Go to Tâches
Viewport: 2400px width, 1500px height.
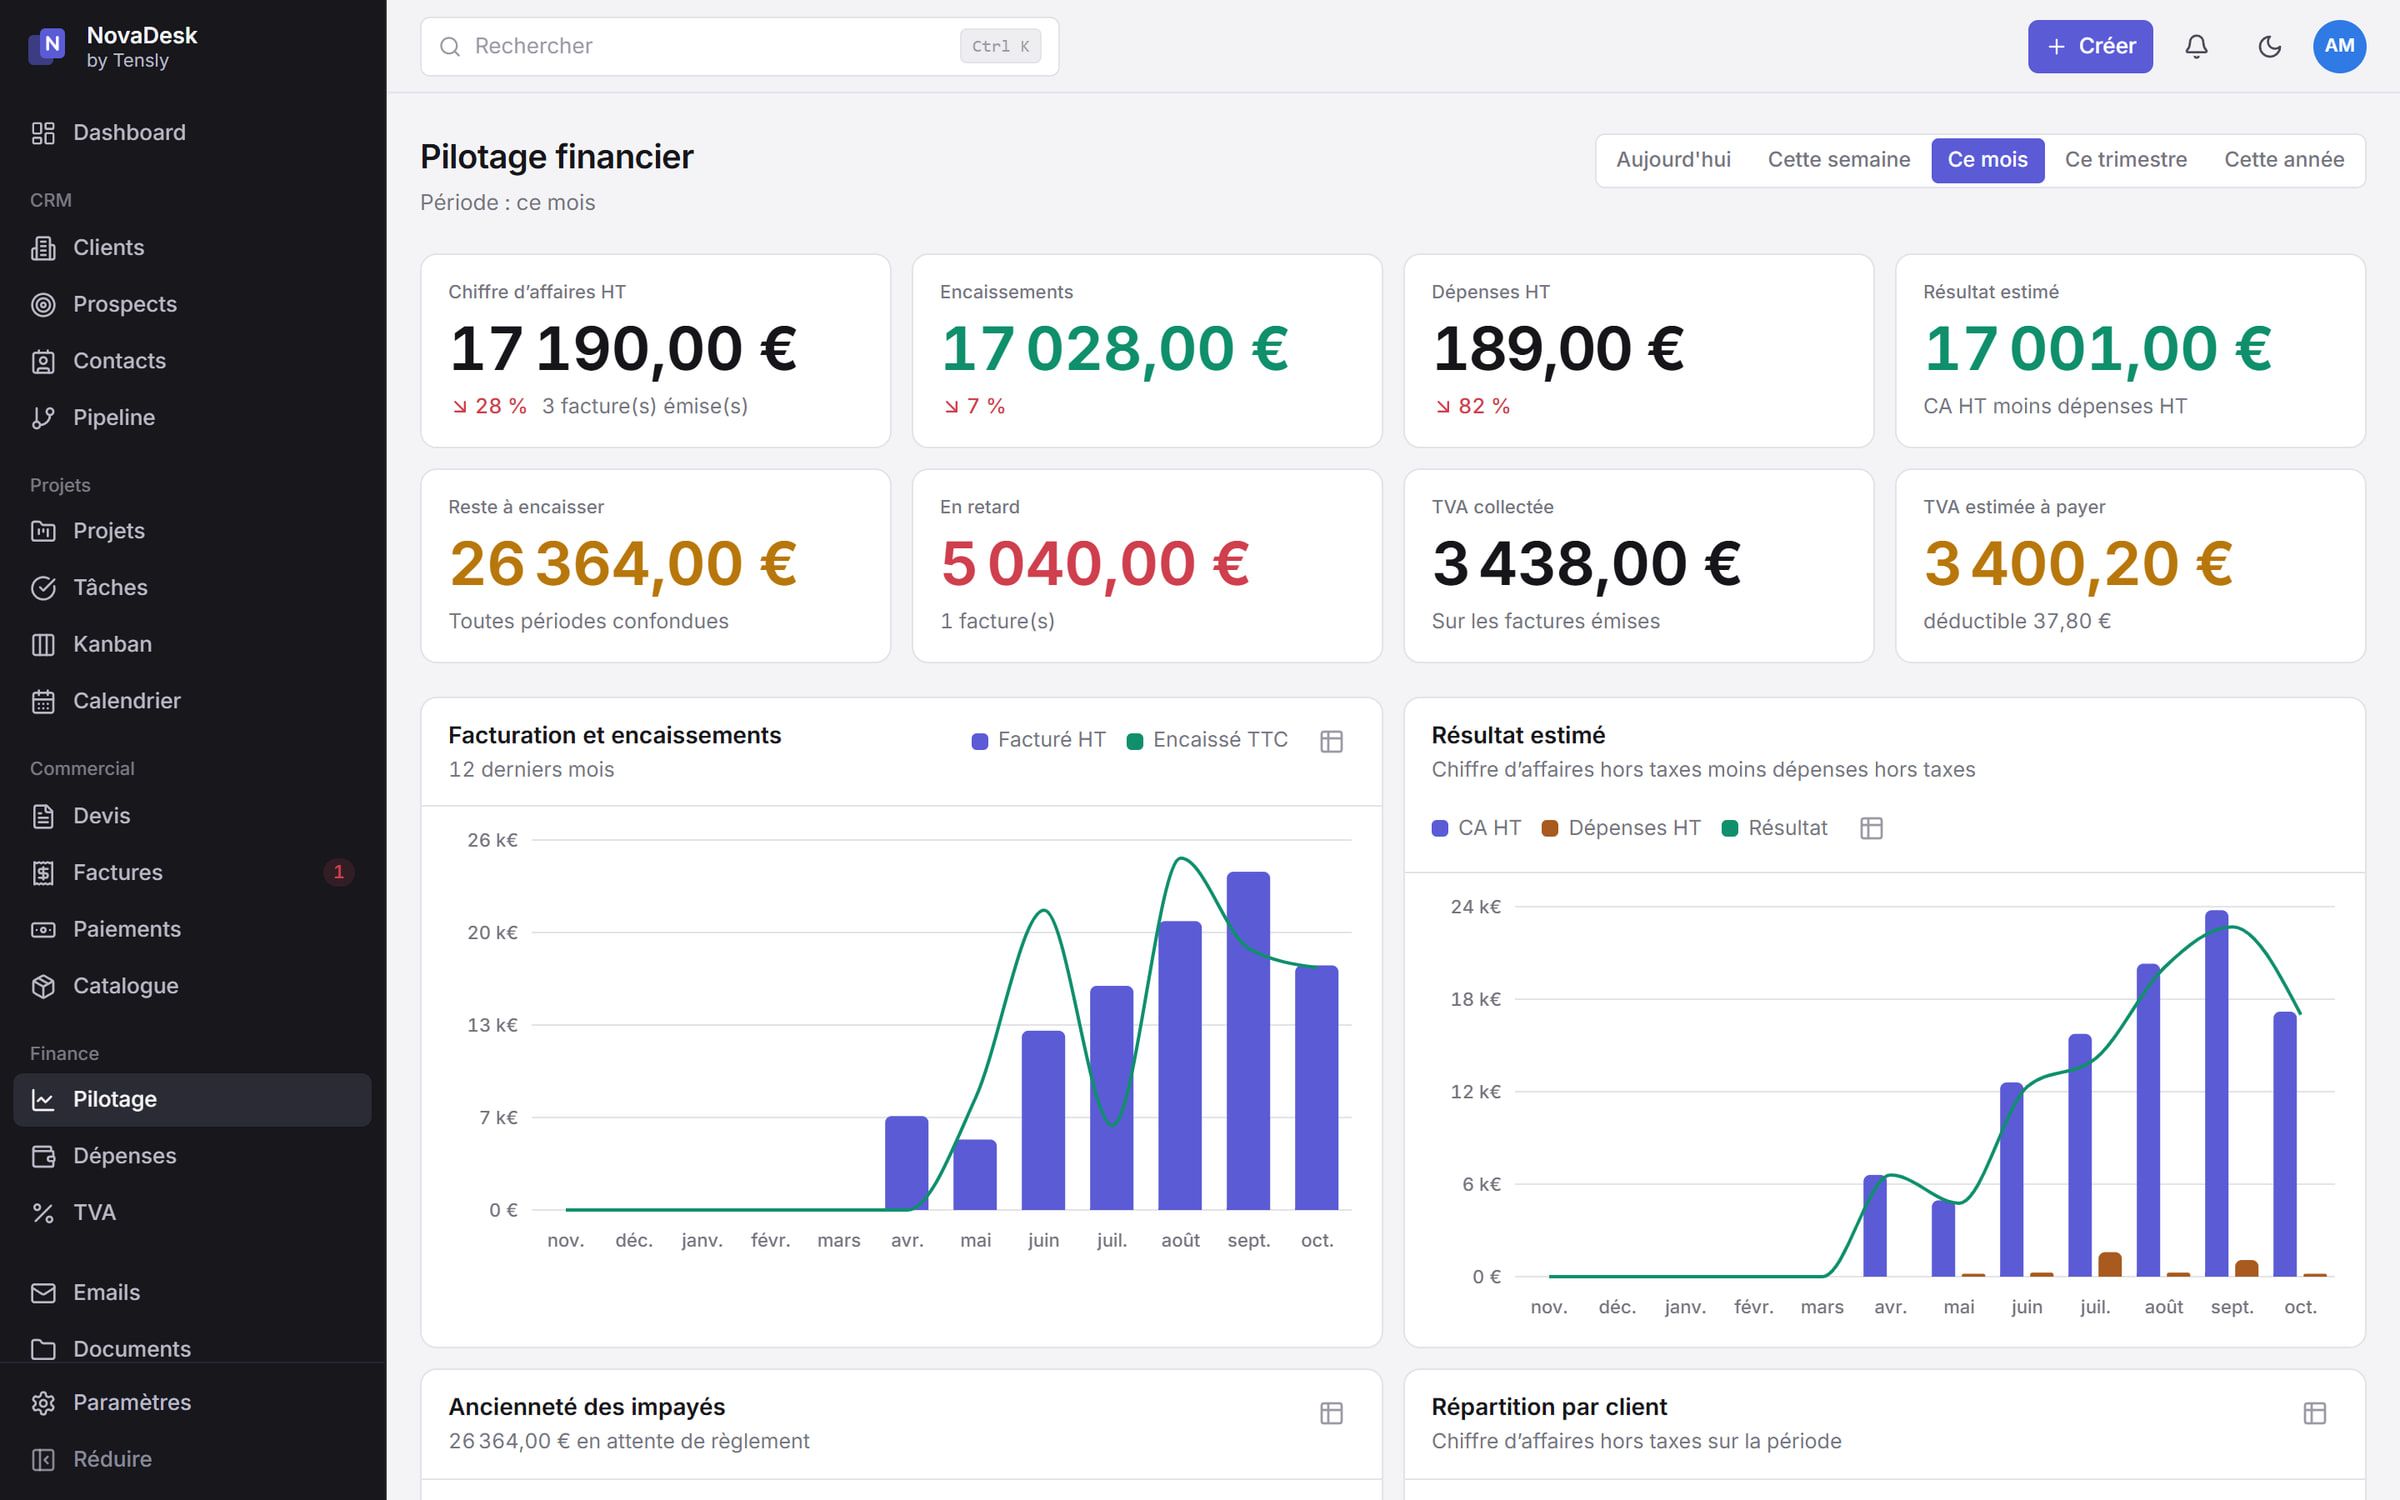coord(192,588)
